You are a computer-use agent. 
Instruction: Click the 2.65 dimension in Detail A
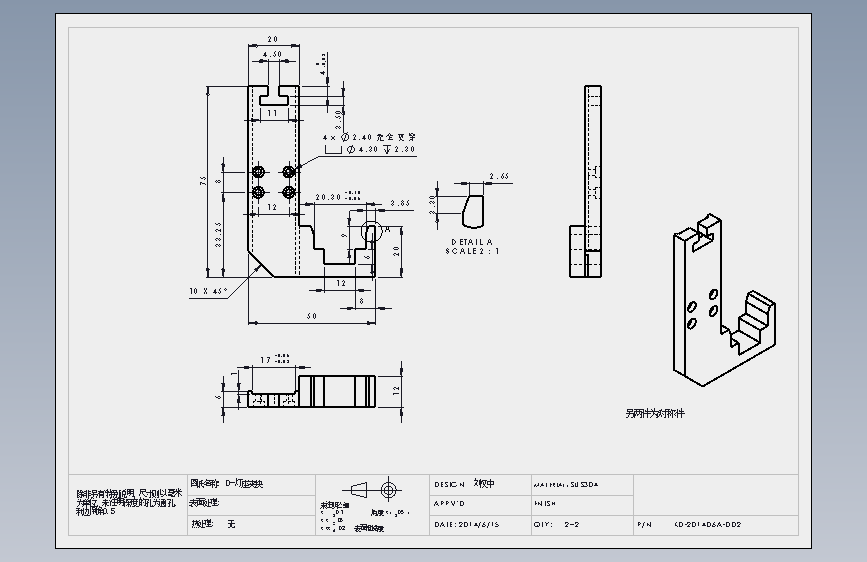point(499,176)
